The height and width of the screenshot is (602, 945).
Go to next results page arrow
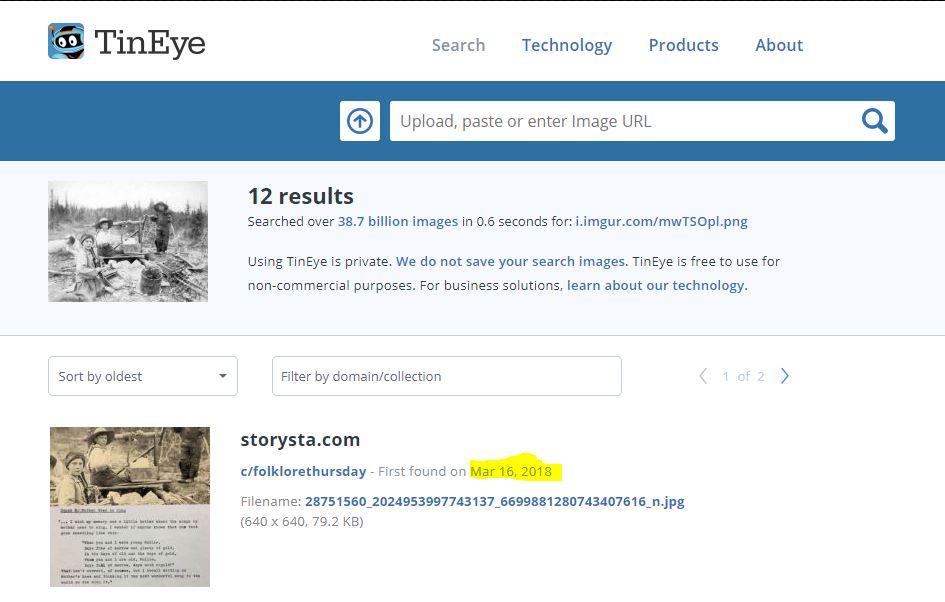tap(785, 376)
